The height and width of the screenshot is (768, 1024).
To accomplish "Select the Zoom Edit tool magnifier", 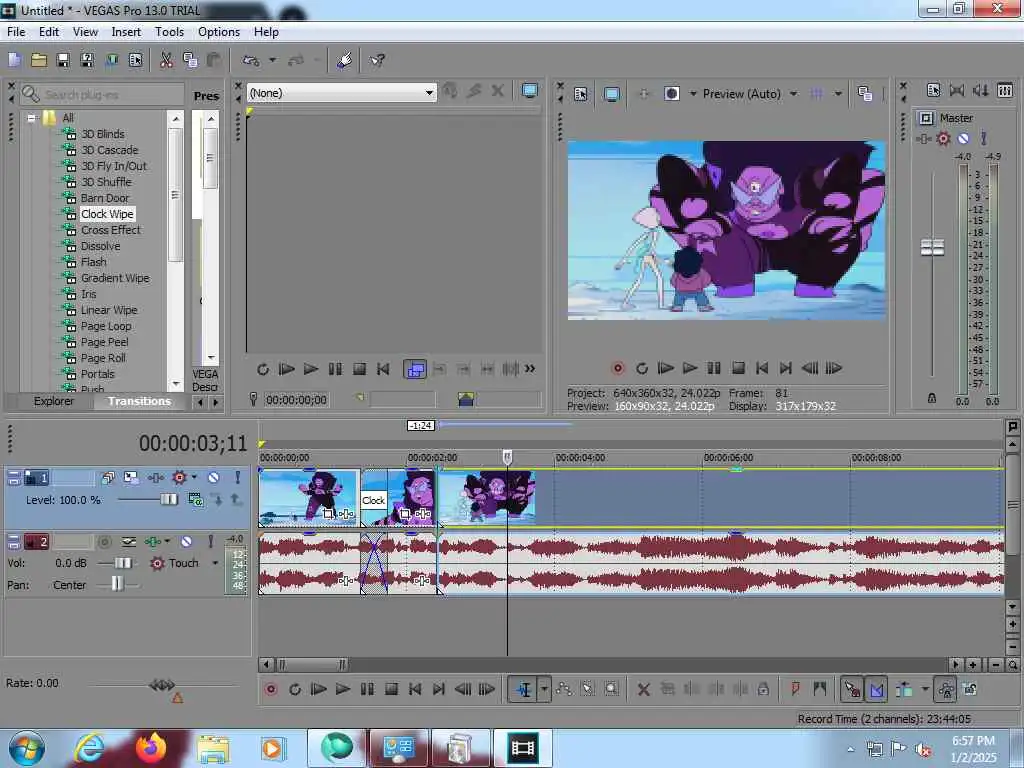I will (611, 689).
